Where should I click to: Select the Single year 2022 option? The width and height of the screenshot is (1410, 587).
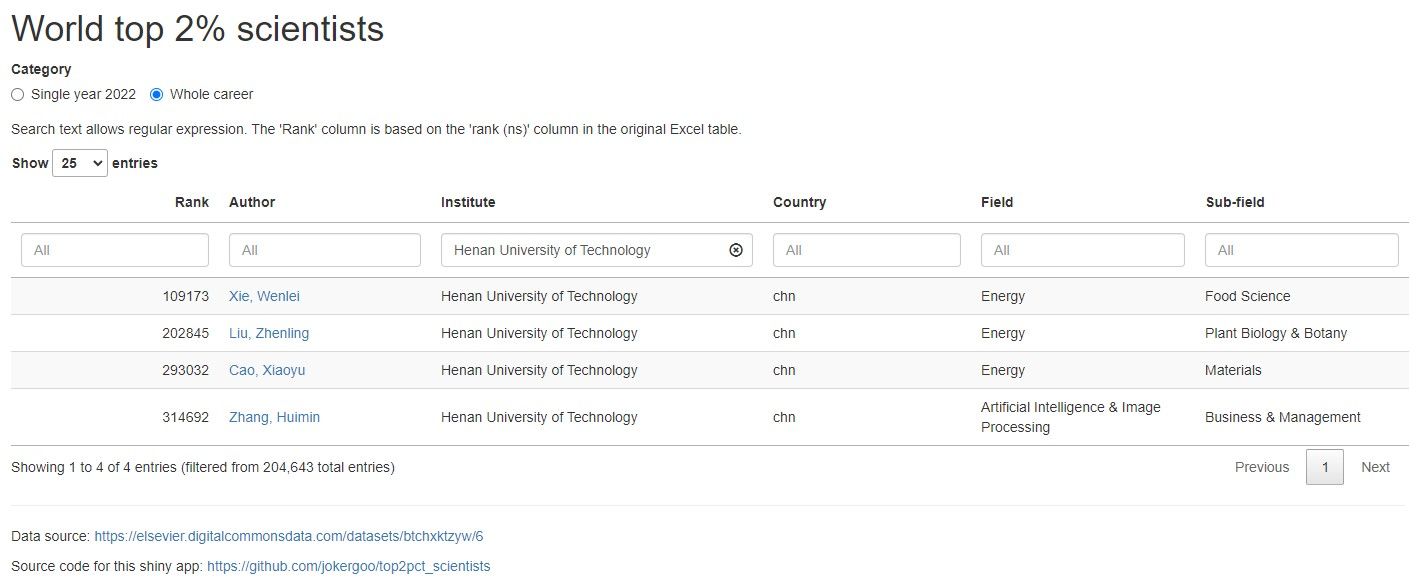pyautogui.click(x=18, y=95)
